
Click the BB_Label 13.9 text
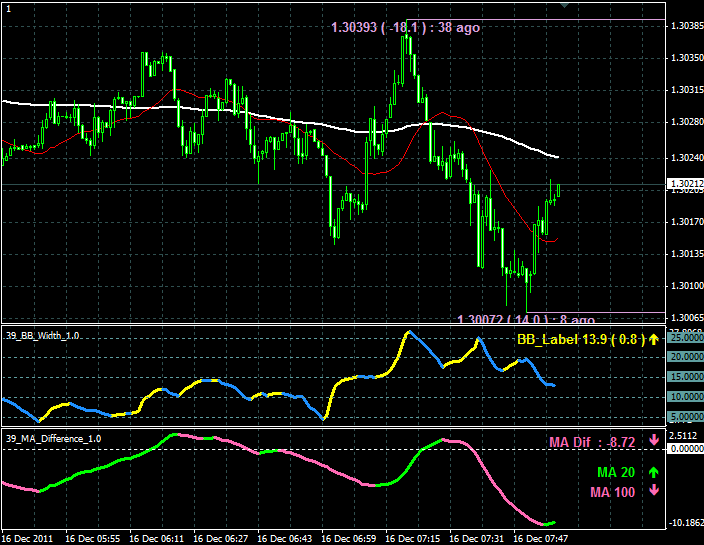pyautogui.click(x=580, y=340)
